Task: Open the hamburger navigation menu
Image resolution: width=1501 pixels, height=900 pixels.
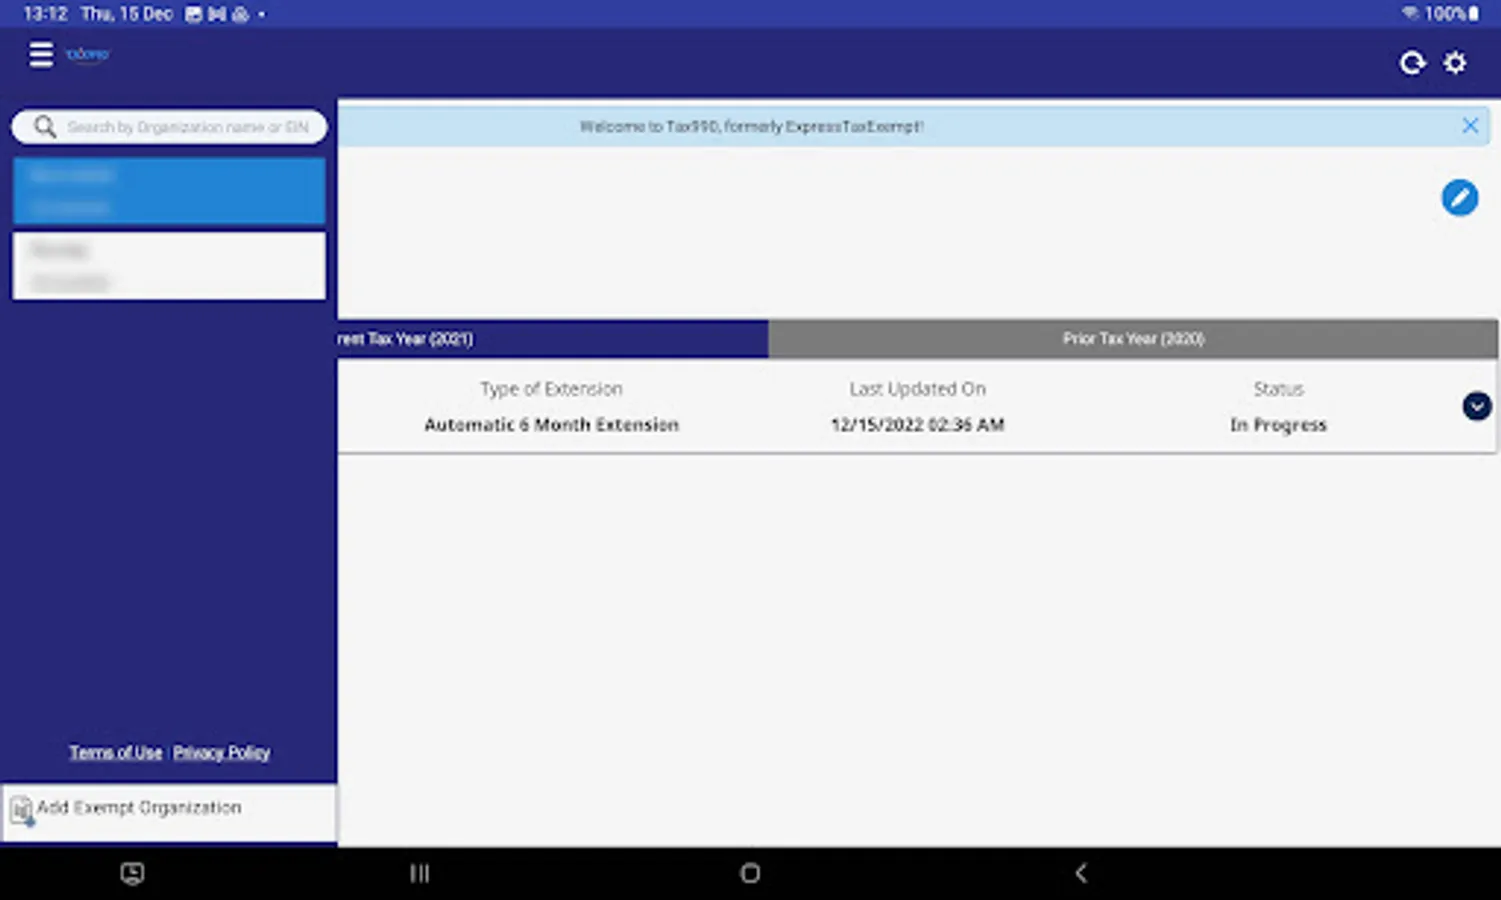Action: (x=40, y=54)
